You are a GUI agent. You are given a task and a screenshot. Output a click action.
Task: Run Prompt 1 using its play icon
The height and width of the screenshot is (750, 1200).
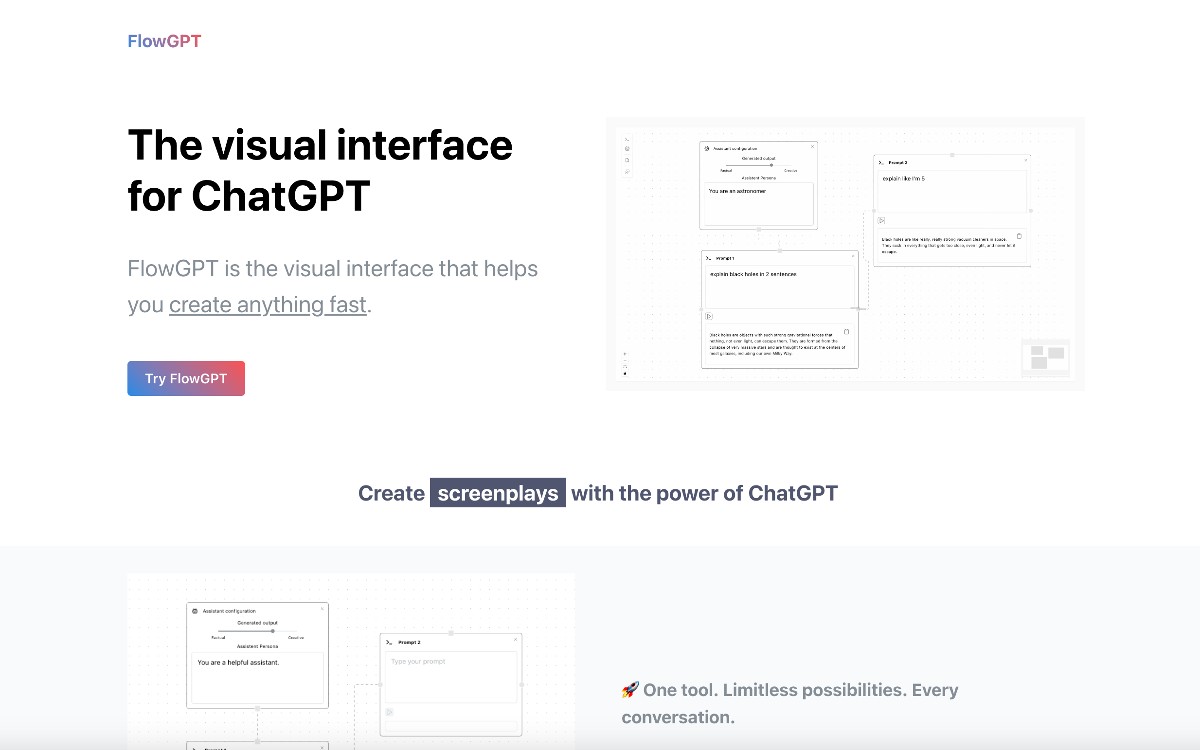(709, 315)
